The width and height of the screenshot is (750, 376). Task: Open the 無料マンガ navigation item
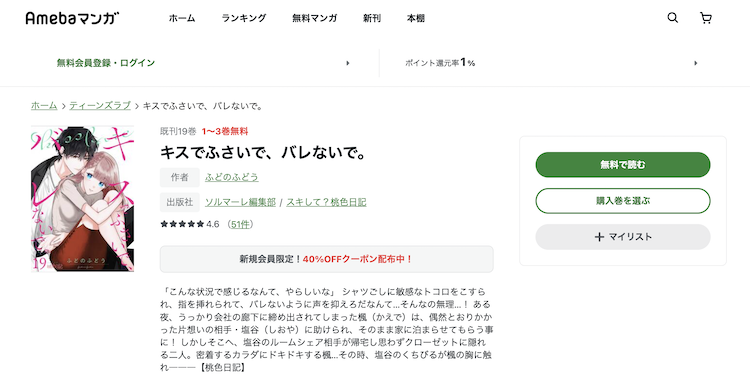314,18
